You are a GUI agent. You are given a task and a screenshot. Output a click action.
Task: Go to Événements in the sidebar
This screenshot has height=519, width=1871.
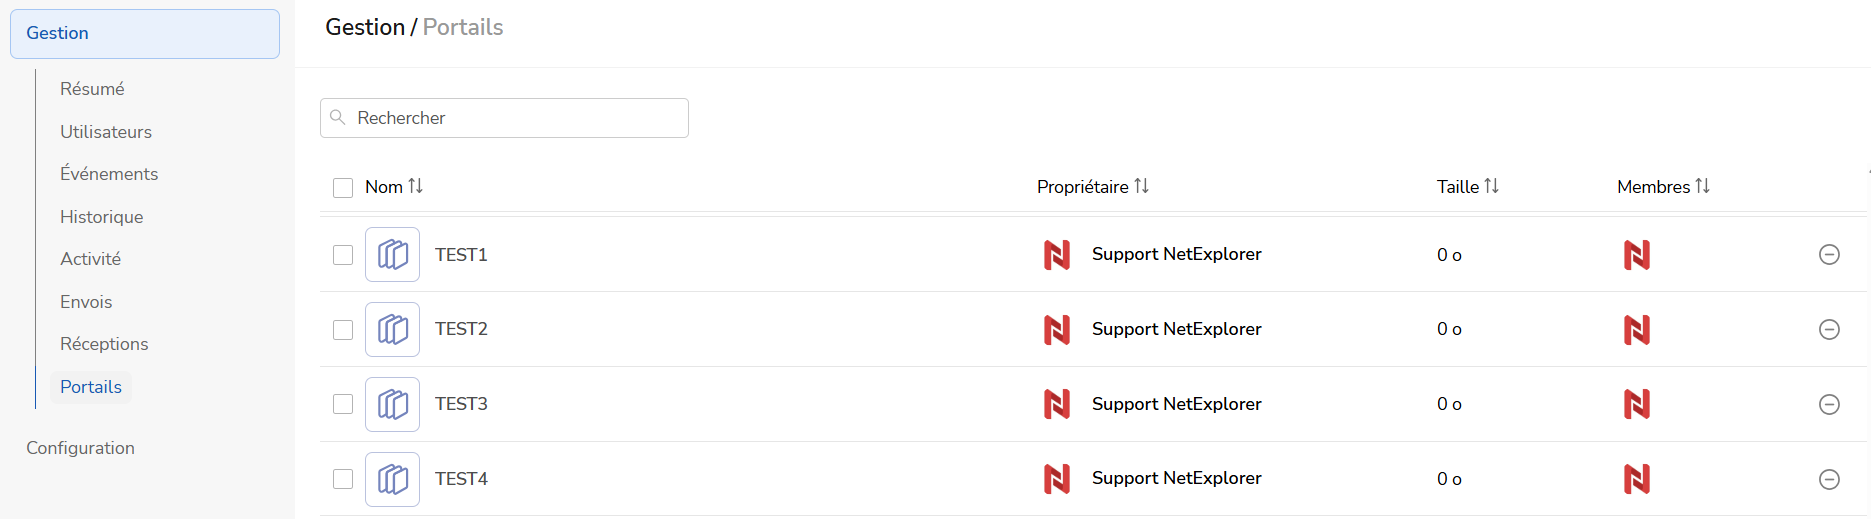click(x=109, y=174)
